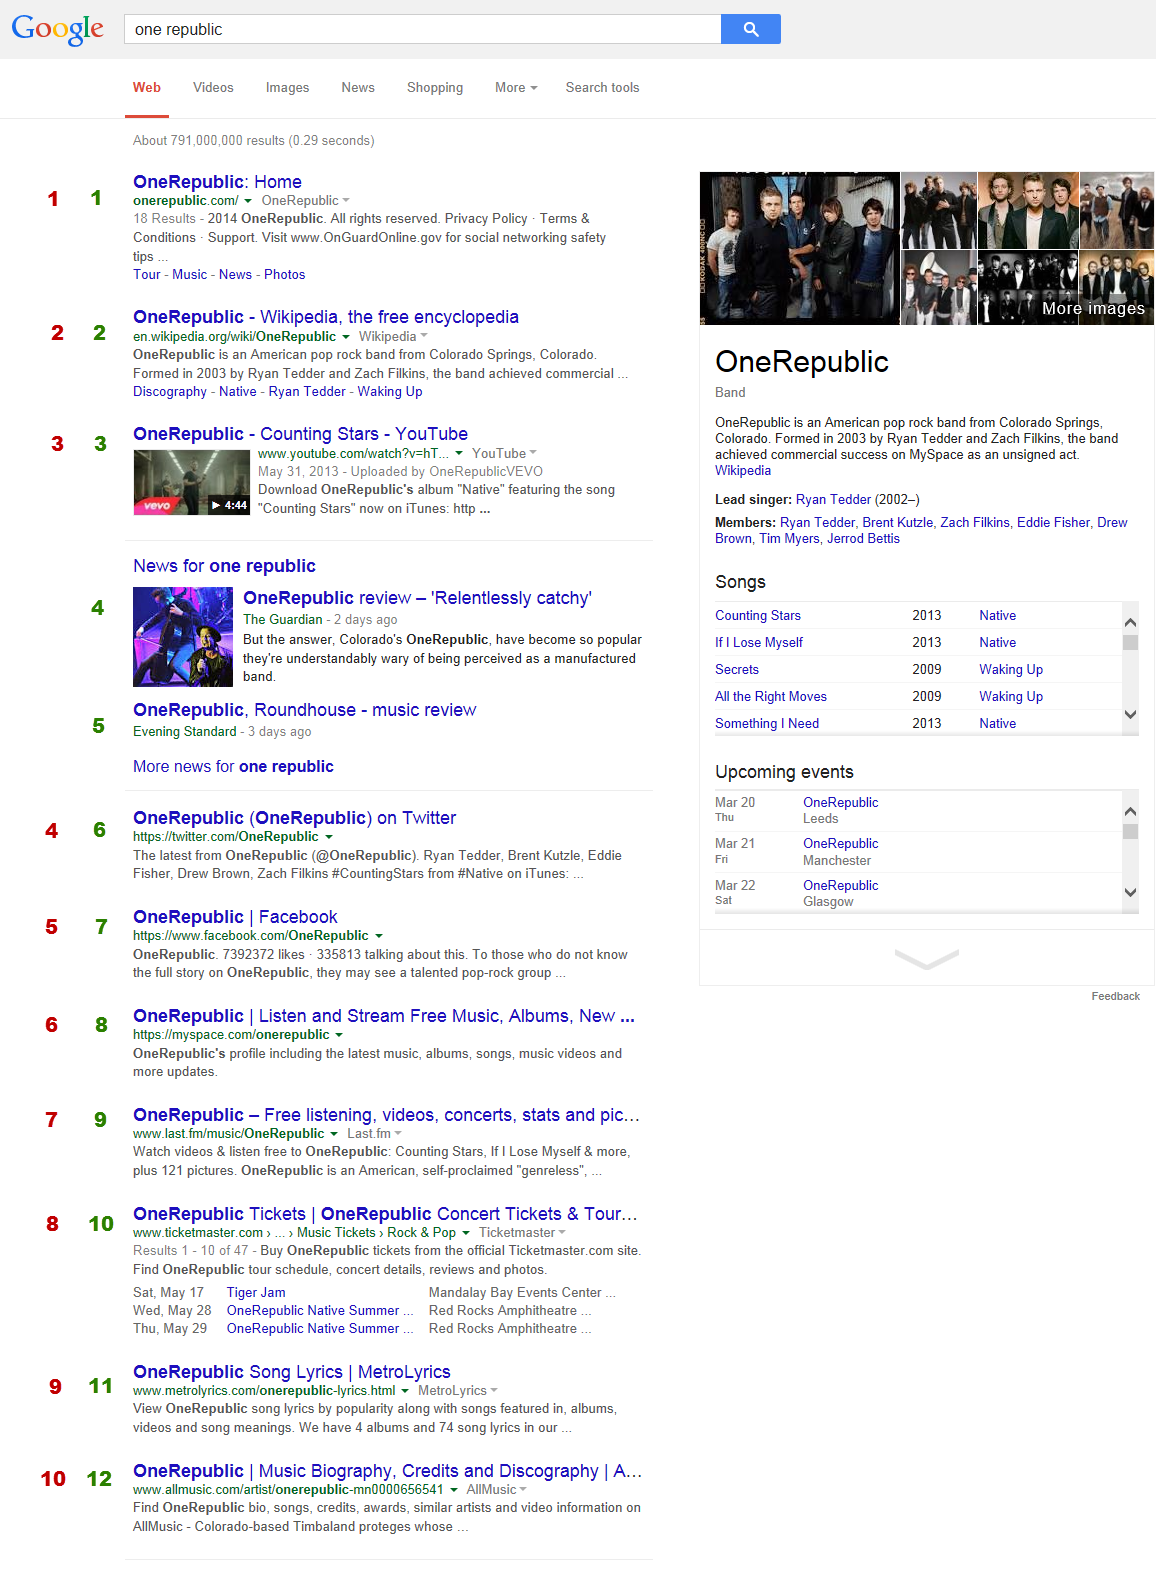The width and height of the screenshot is (1156, 1570).
Task: Expand arrow next to en.wikipedia.org URL
Action: [346, 337]
